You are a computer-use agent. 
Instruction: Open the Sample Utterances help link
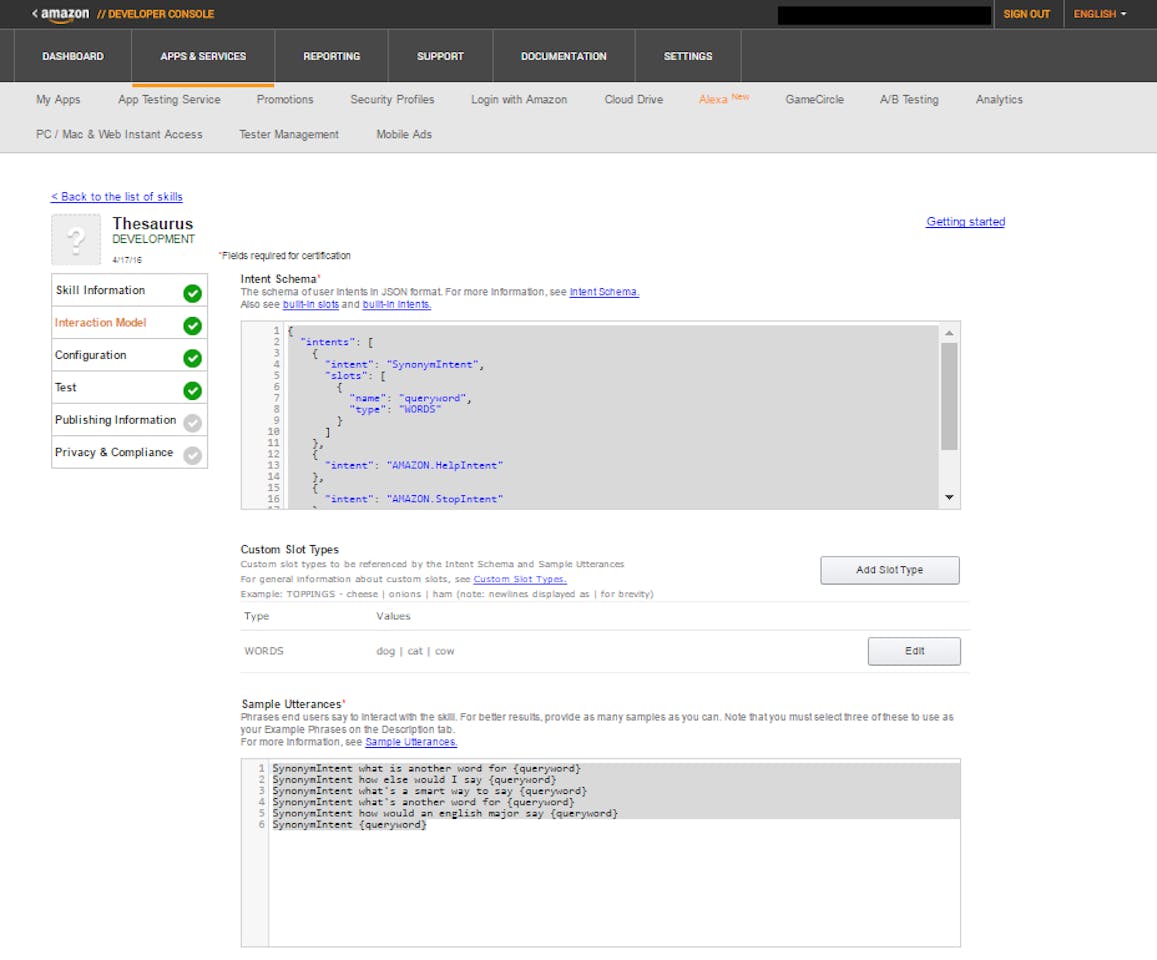[x=411, y=742]
